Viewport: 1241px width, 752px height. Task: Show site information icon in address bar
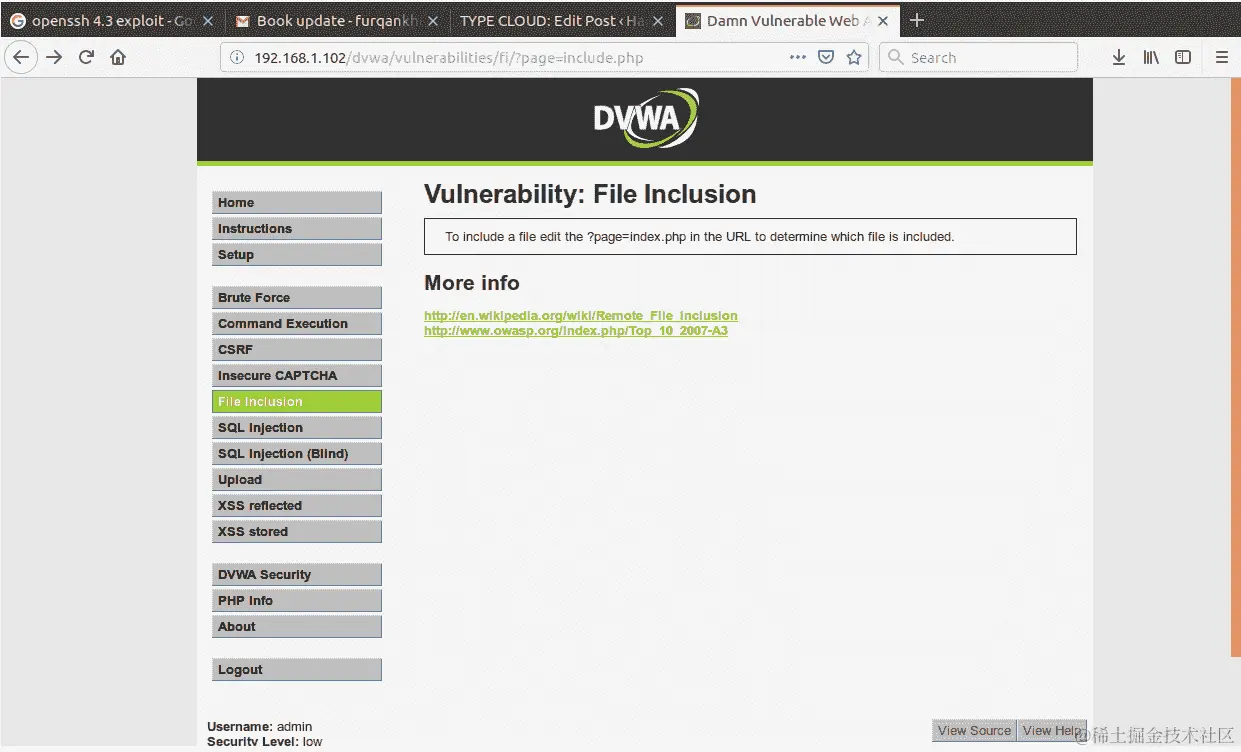(x=237, y=57)
